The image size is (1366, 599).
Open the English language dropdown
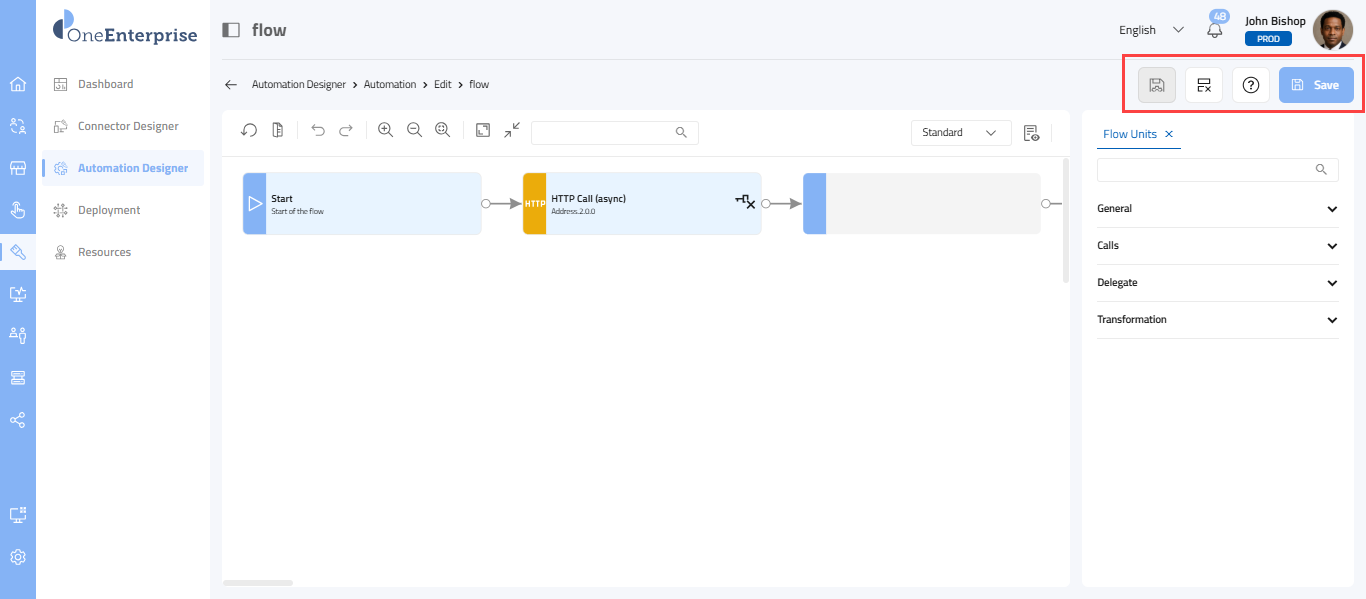[1151, 30]
